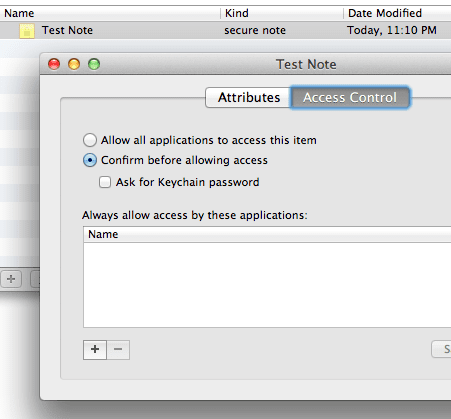Click the empty allowed applications list area
Image resolution: width=451 pixels, height=419 pixels.
[x=267, y=285]
